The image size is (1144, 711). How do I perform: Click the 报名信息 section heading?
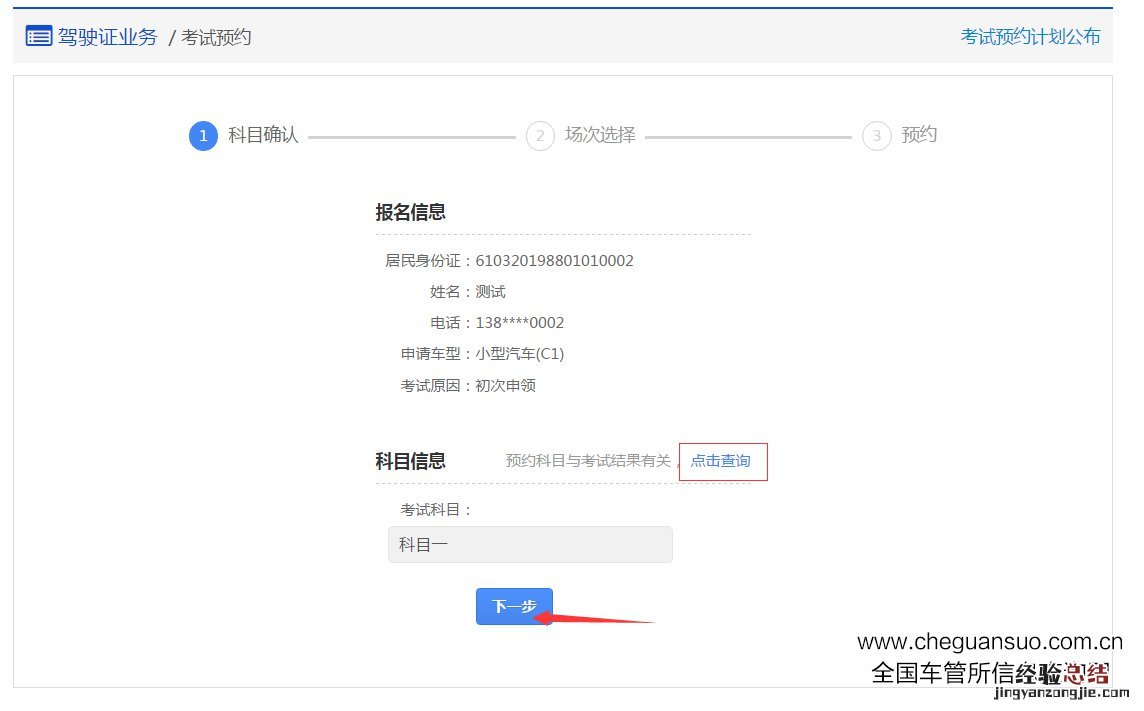(410, 212)
